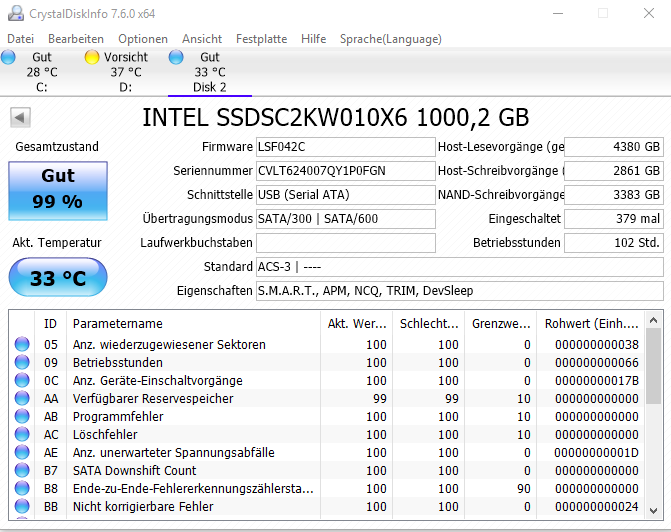Viewport: 671px width, 532px height.
Task: Click the 33 °C temperature button
Action: tap(58, 277)
